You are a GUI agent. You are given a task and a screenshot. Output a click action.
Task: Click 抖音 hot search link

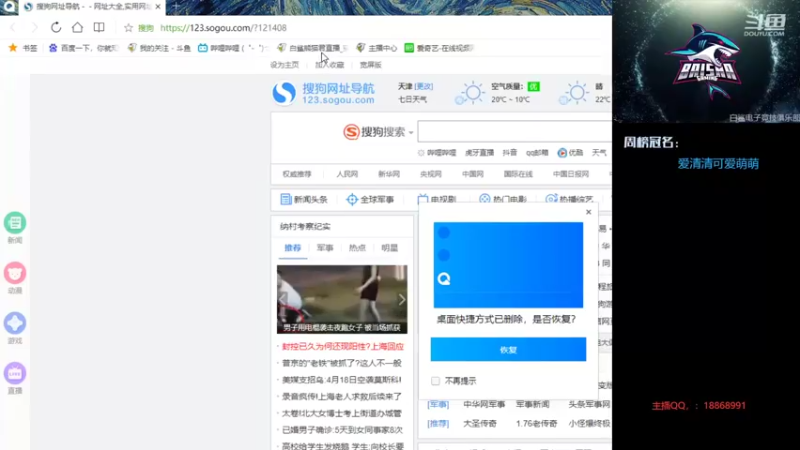click(510, 153)
